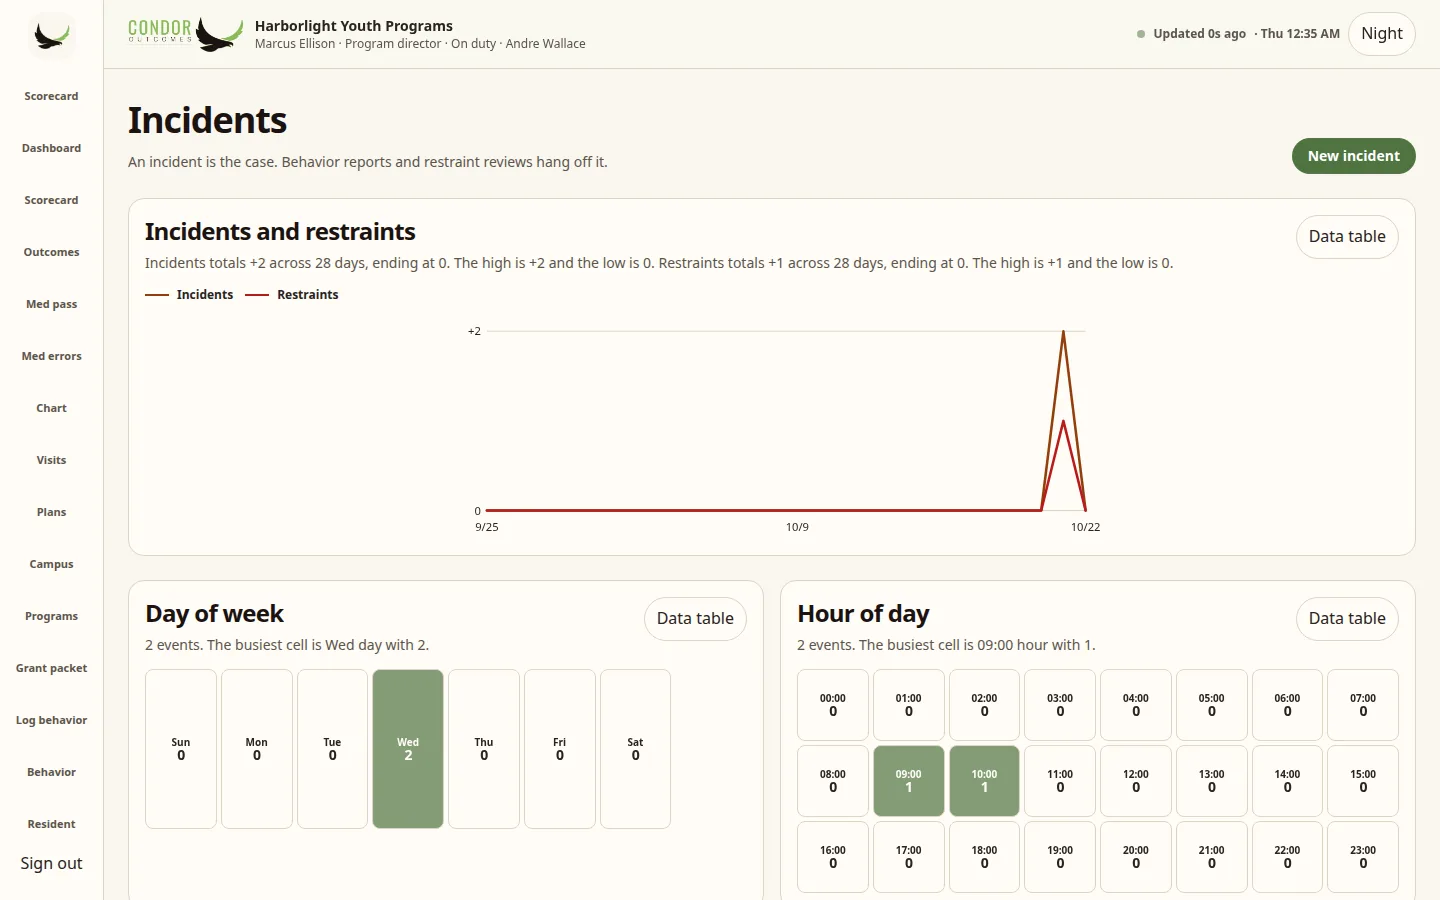Image resolution: width=1440 pixels, height=900 pixels.
Task: Click the Updated 0s ago status text
Action: point(1200,34)
